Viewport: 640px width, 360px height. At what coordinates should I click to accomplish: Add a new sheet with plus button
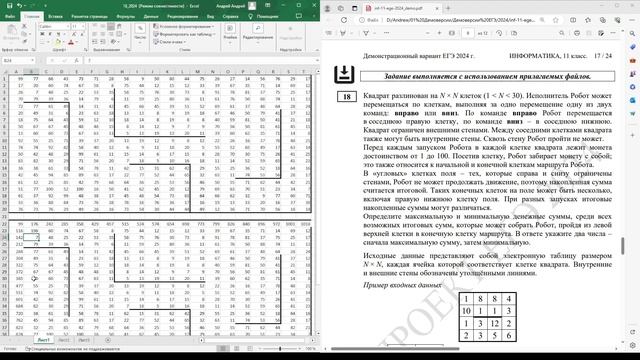tap(108, 340)
